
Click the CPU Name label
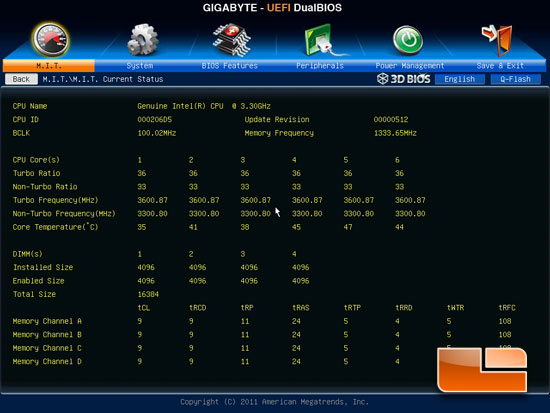[x=30, y=106]
